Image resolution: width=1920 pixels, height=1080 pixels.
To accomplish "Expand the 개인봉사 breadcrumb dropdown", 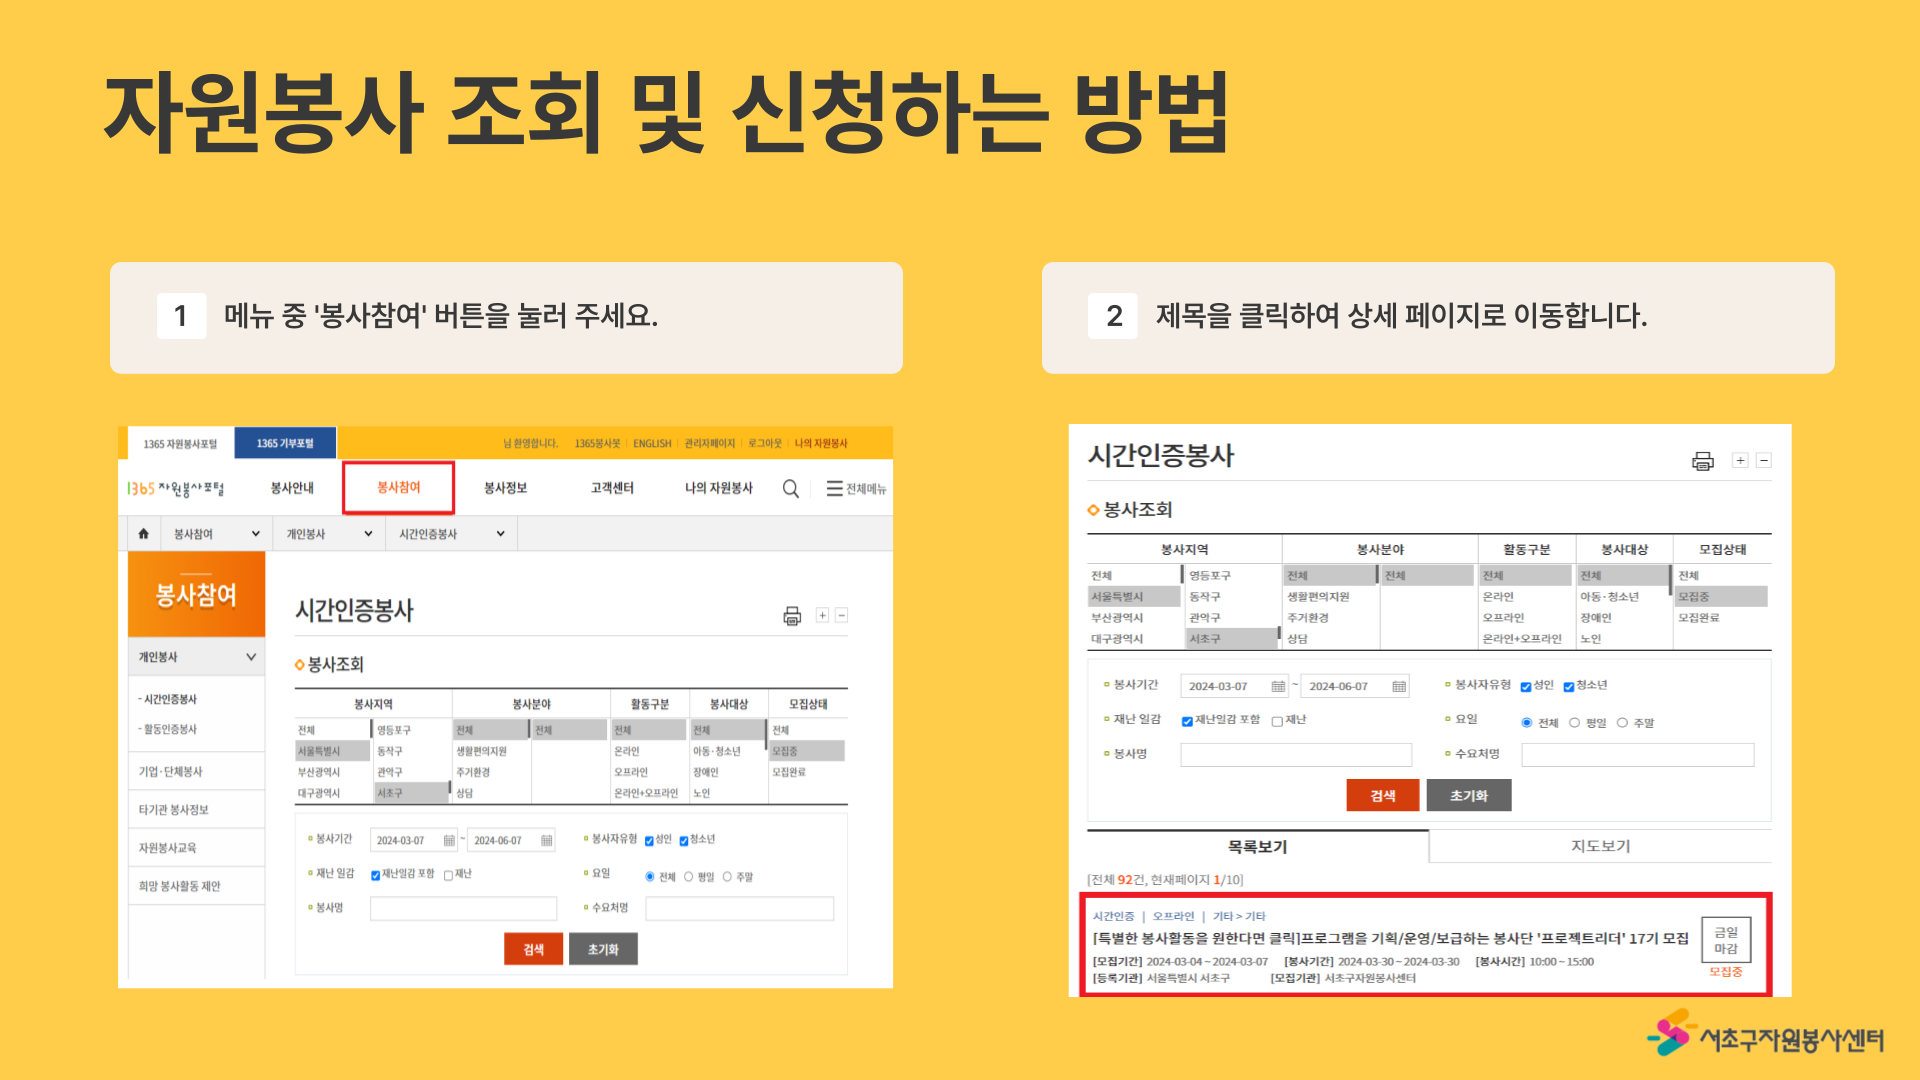I will coord(368,534).
